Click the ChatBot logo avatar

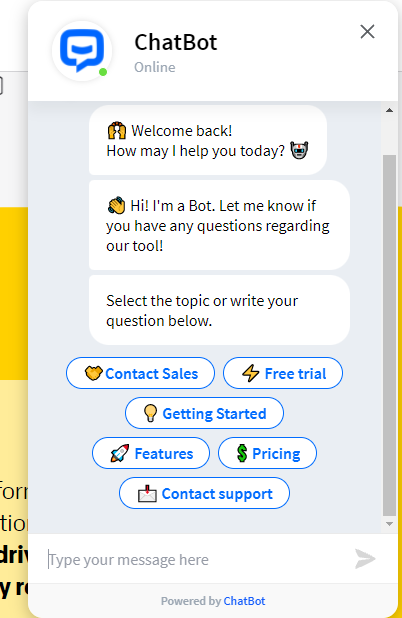(82, 51)
